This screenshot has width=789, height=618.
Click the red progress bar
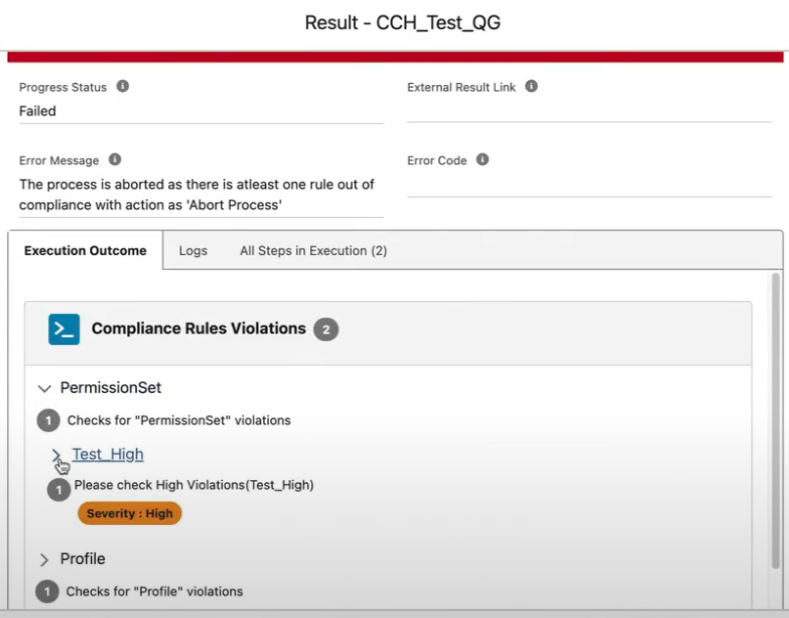[x=395, y=57]
